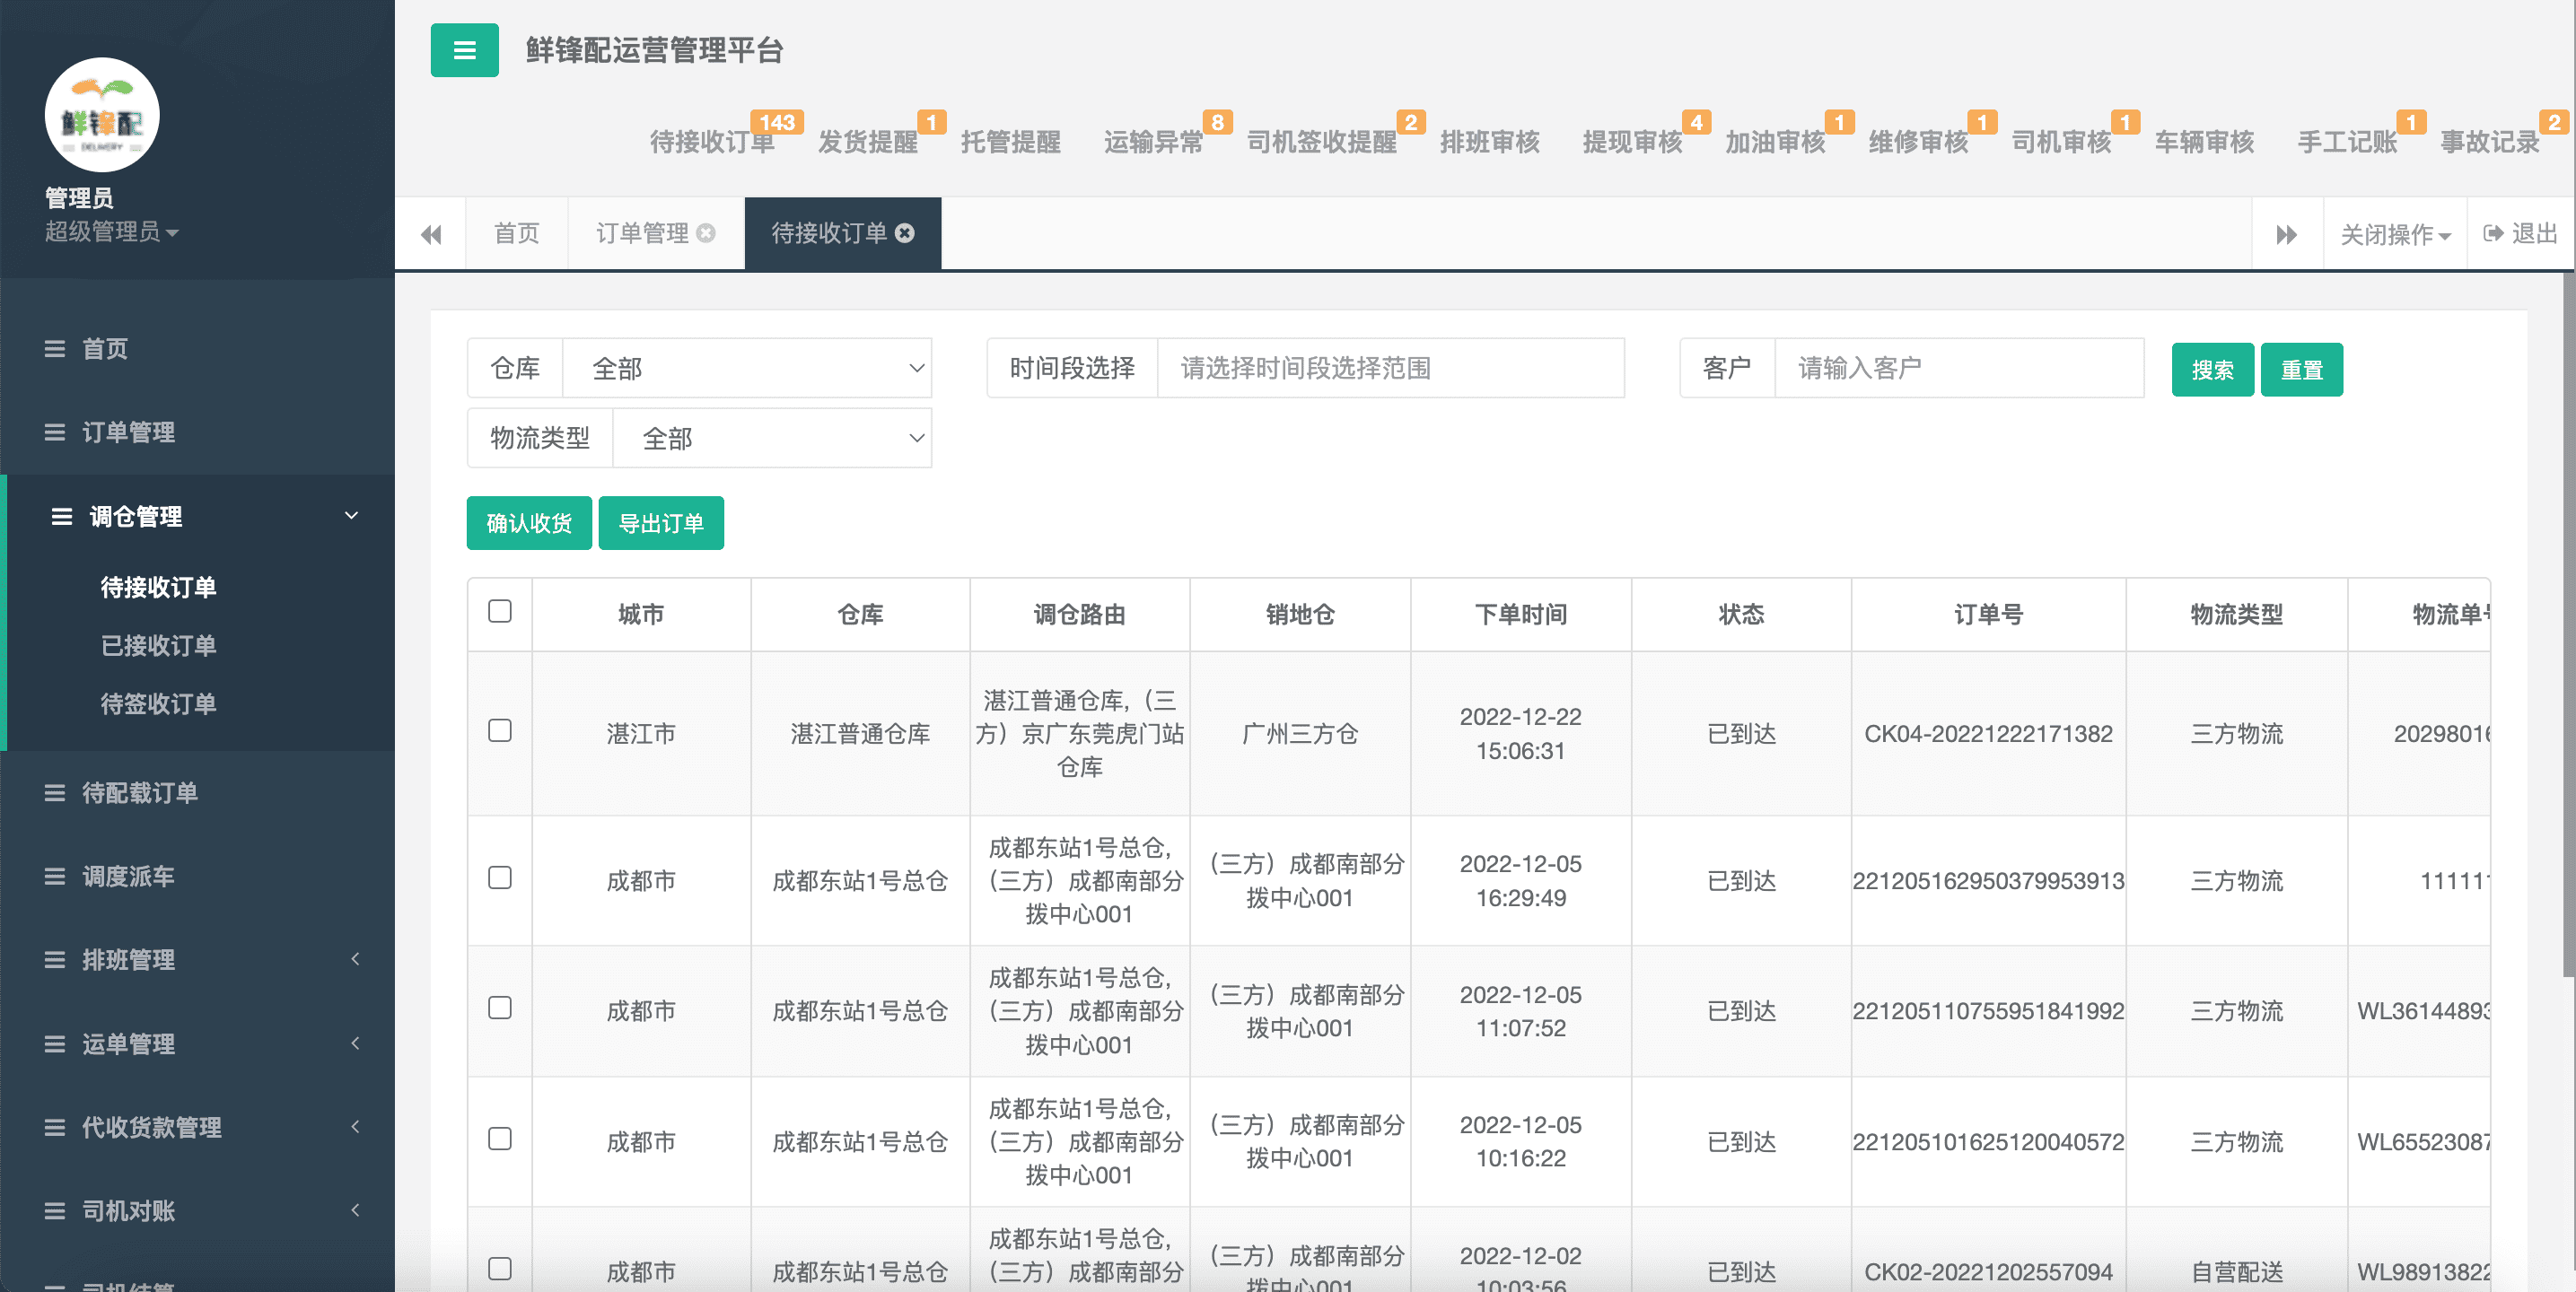Click the 司机对账 sidebar menu icon
The height and width of the screenshot is (1292, 2576).
[55, 1211]
